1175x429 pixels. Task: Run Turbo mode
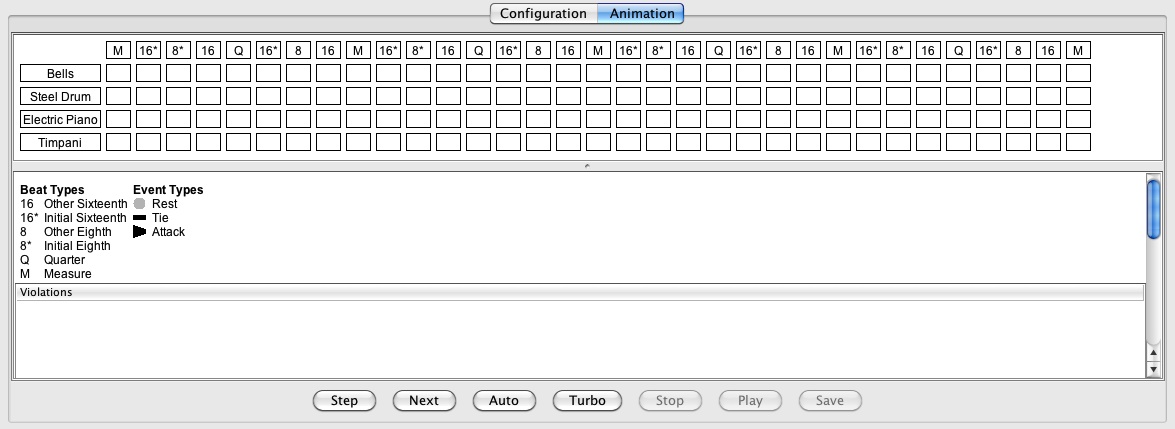(588, 400)
